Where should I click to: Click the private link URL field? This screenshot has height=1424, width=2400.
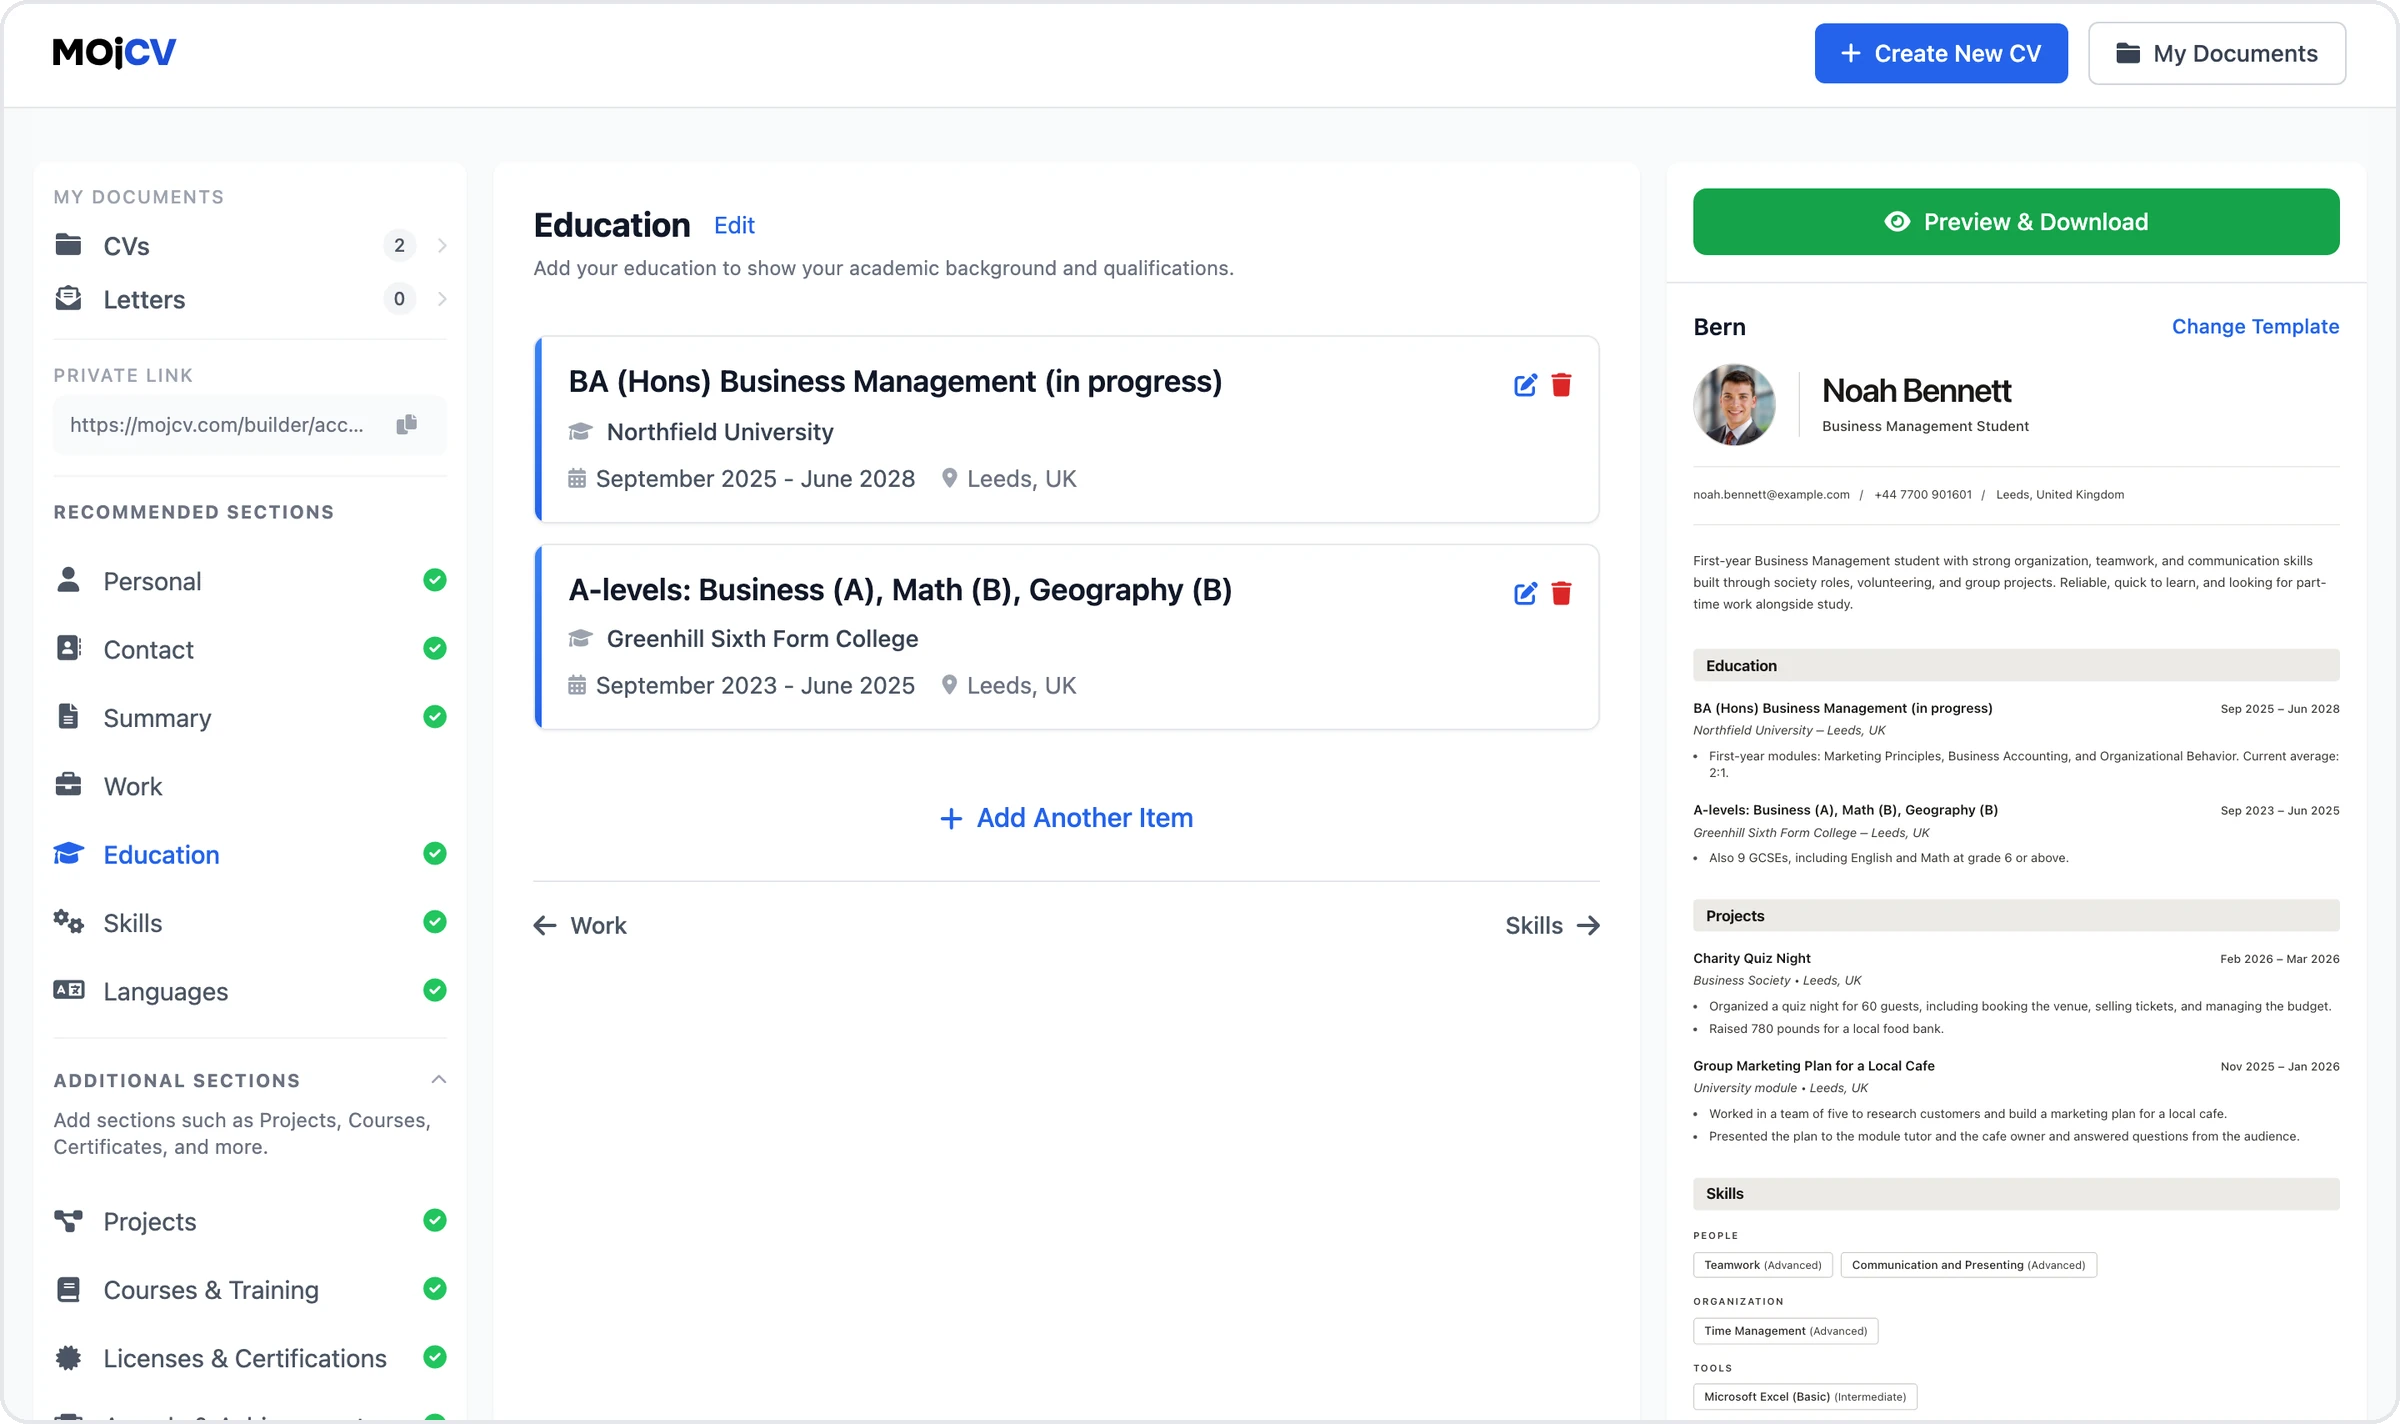(x=250, y=425)
